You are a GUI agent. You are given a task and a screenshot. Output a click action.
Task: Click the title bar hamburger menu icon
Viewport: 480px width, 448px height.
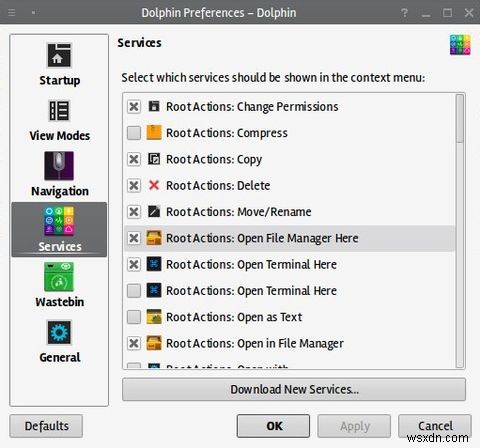pyautogui.click(x=12, y=13)
